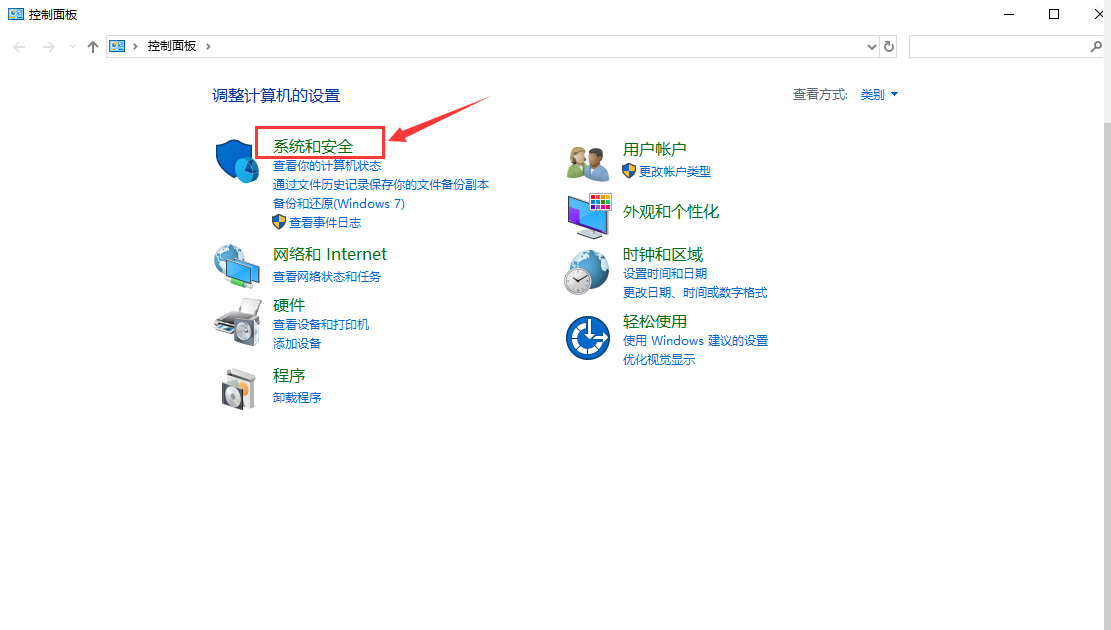Click the Clock and Region globe-clock icon
The image size is (1111, 630).
(587, 272)
